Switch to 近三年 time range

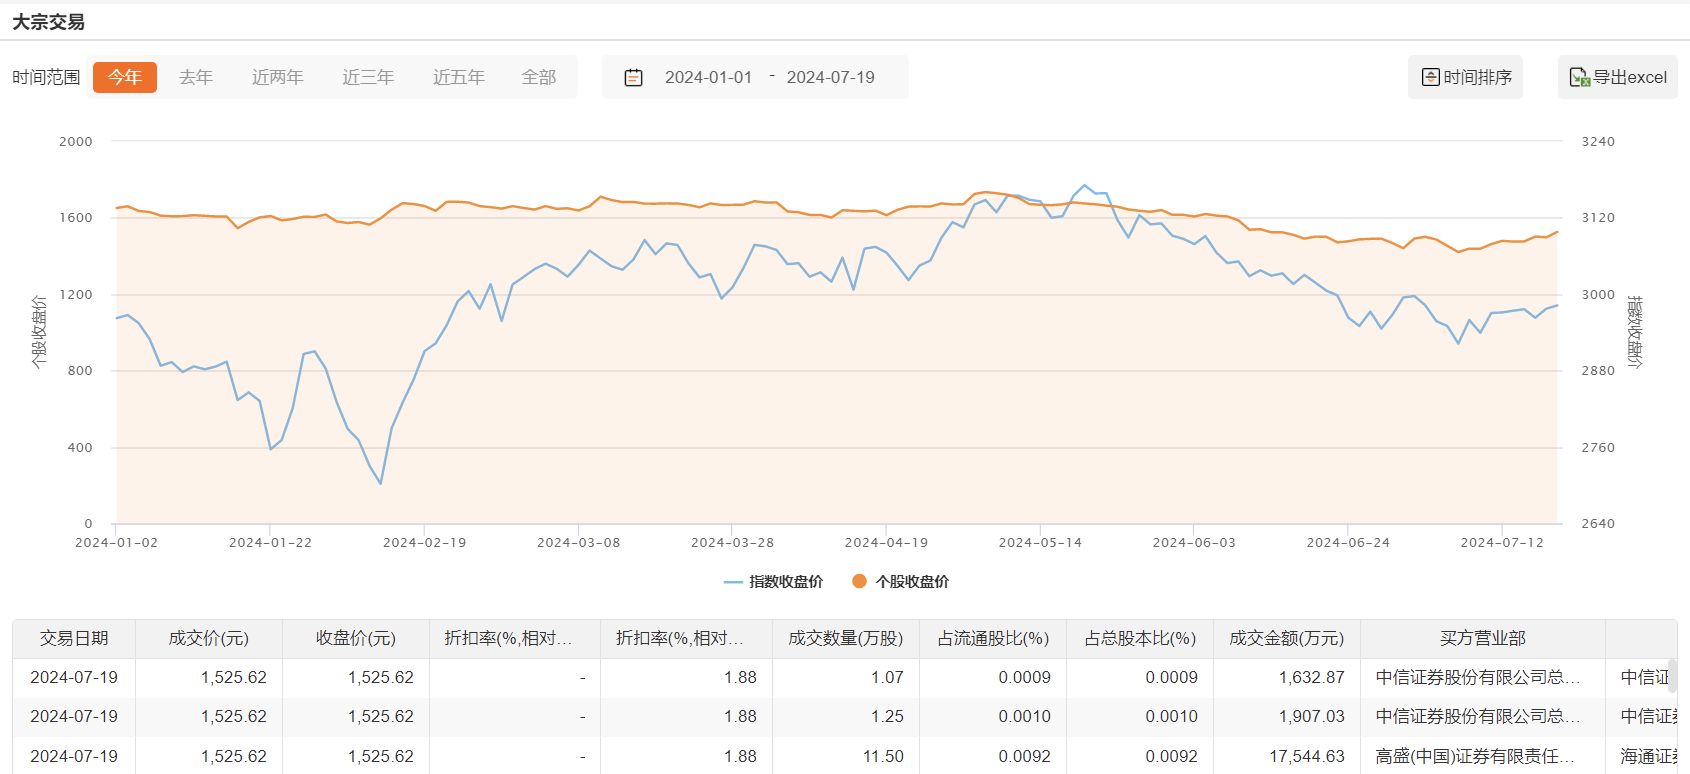(368, 77)
